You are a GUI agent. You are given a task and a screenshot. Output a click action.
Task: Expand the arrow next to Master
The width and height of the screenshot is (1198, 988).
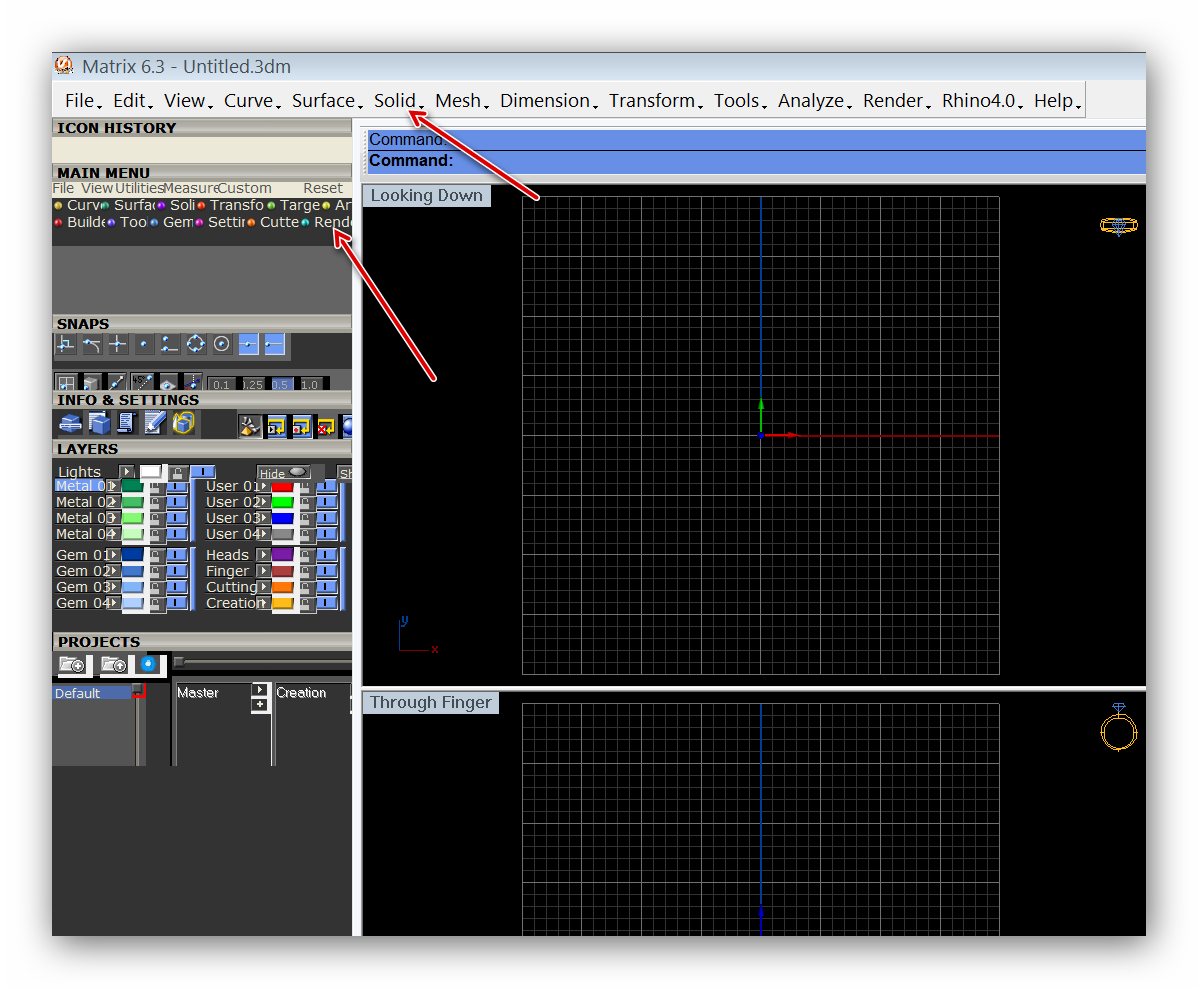point(260,690)
